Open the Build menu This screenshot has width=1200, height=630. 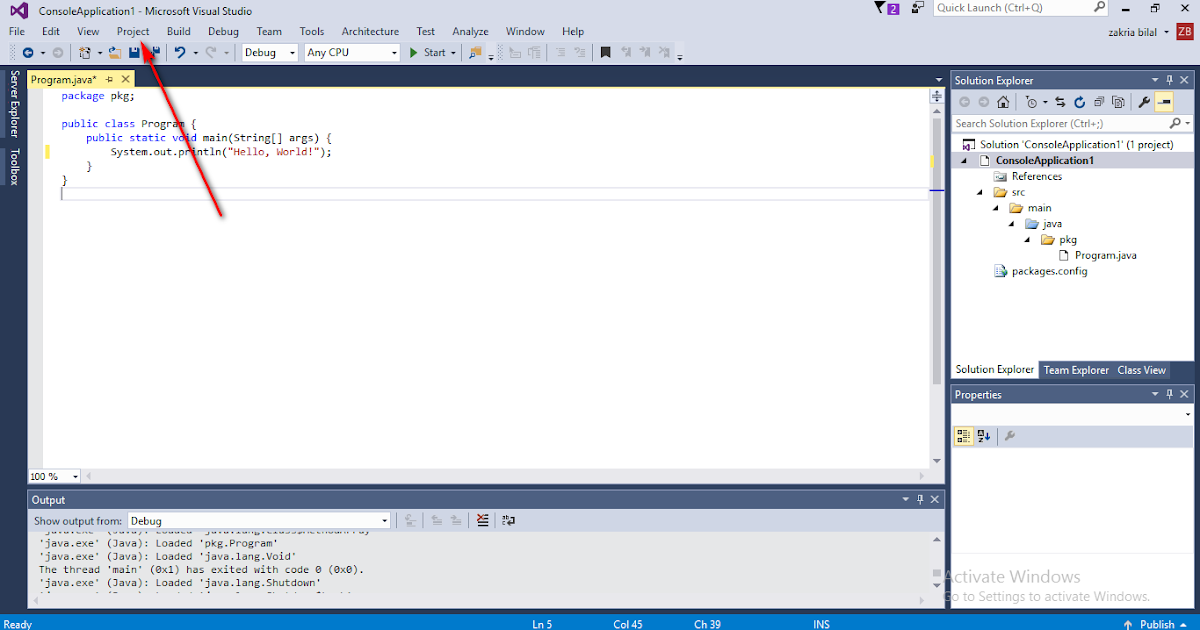coord(179,31)
